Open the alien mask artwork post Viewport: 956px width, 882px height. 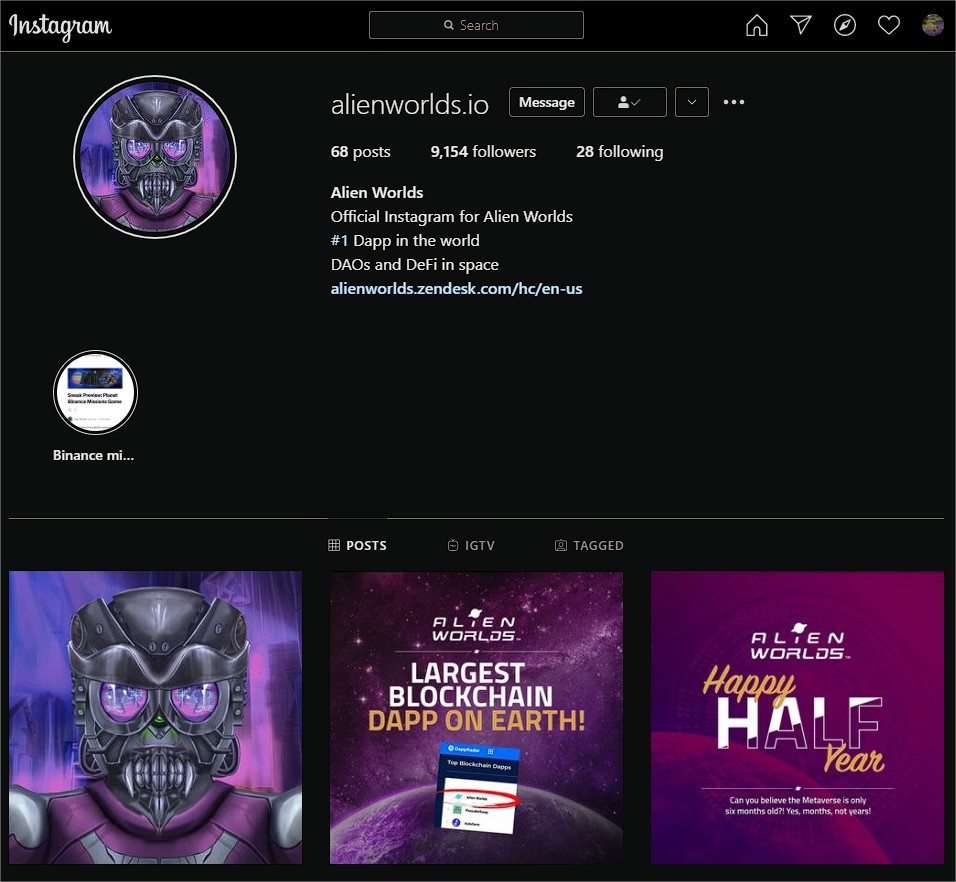tap(155, 717)
